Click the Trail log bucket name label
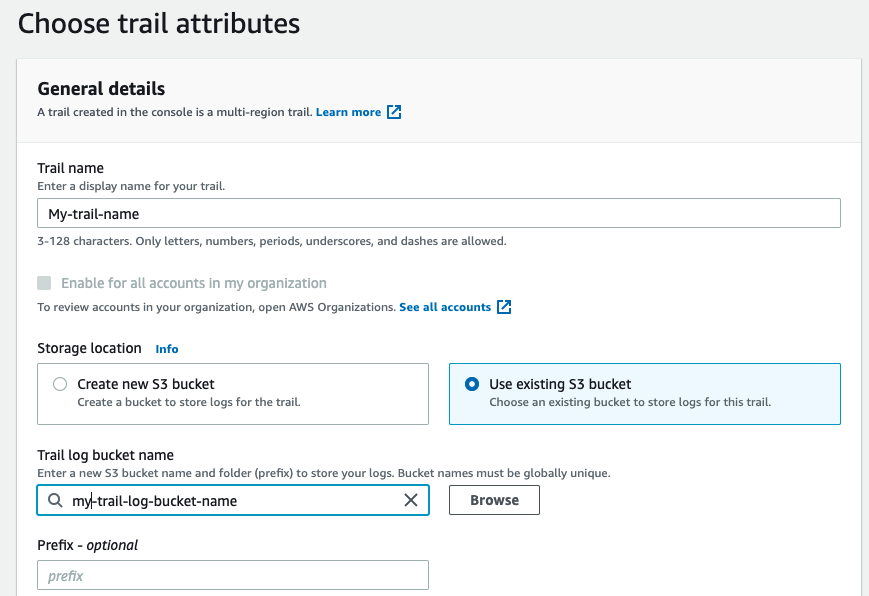Image resolution: width=869 pixels, height=596 pixels. tap(105, 455)
